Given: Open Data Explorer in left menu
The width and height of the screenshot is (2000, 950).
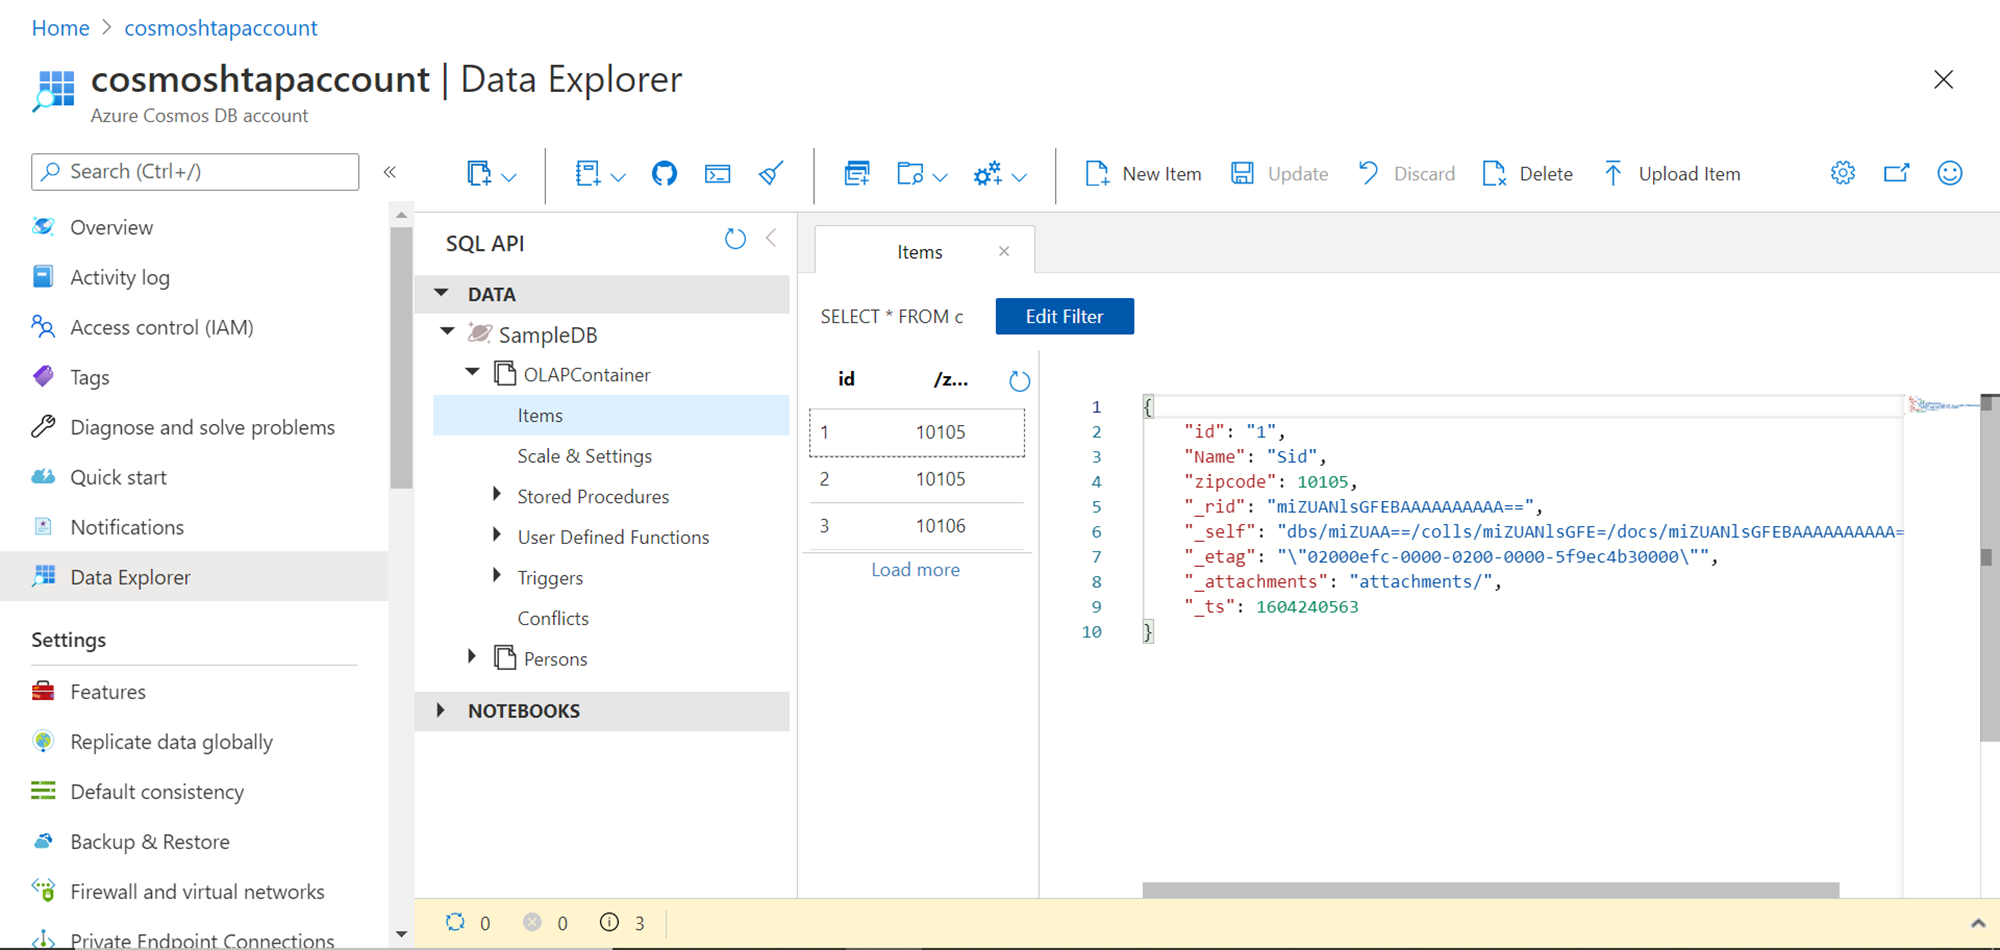Looking at the screenshot, I should tap(130, 577).
